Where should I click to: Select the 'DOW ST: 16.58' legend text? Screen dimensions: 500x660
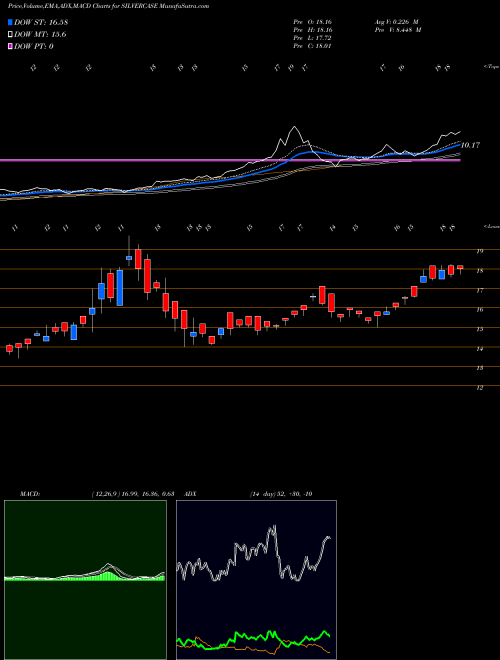[41, 22]
